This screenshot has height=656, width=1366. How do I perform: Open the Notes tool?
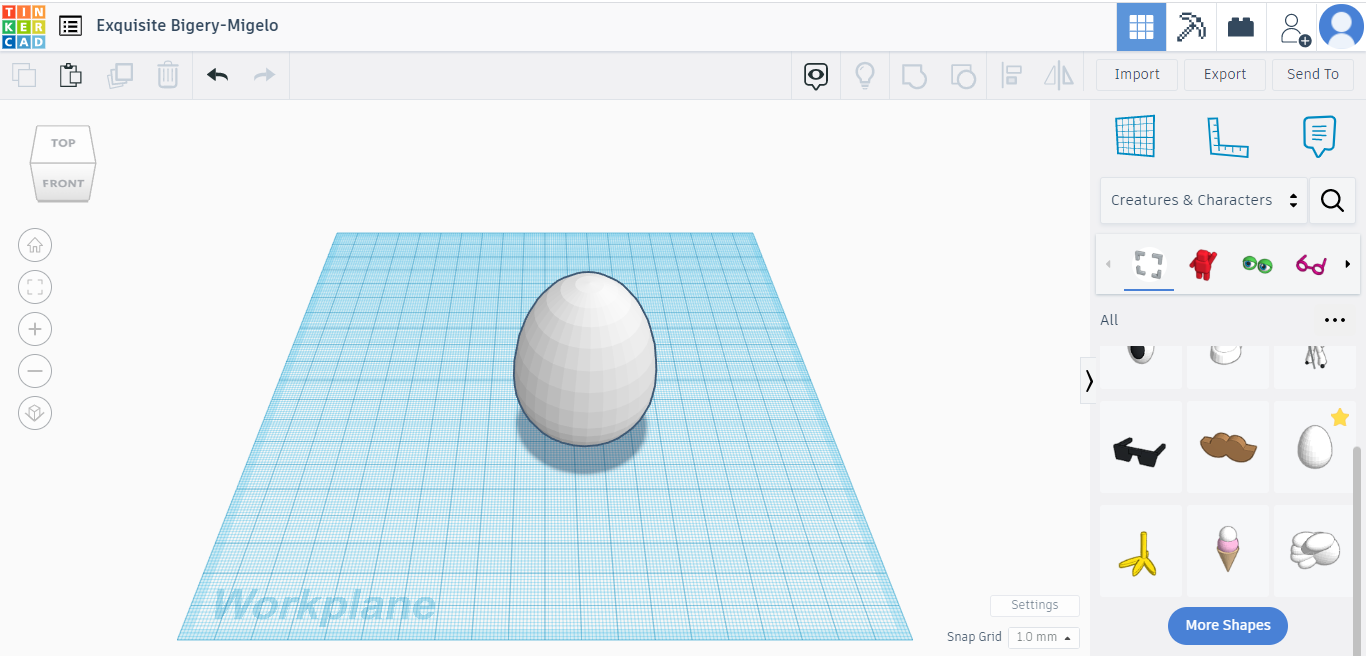1318,135
